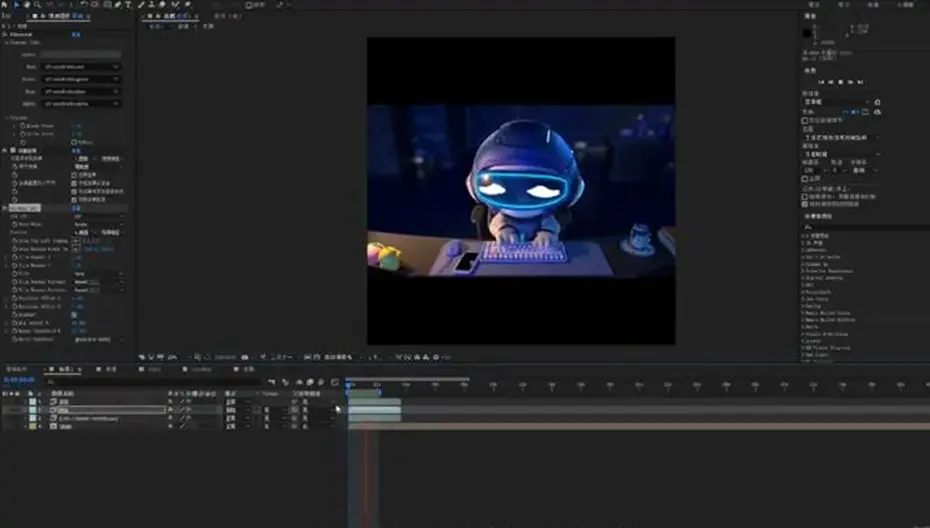Screen dimensions: 930x528
Task: Click the camera snapshot icon below the viewer
Action: click(x=244, y=357)
